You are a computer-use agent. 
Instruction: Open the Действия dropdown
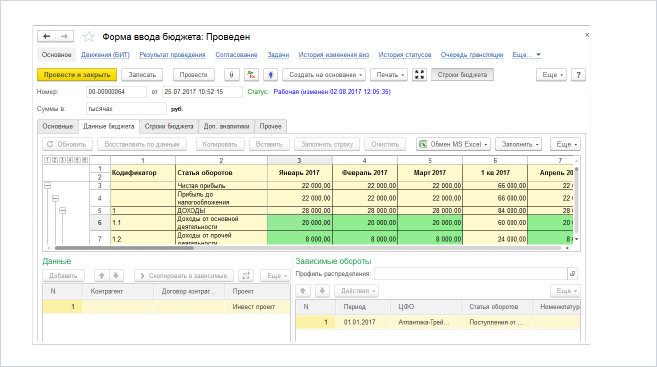coord(357,290)
